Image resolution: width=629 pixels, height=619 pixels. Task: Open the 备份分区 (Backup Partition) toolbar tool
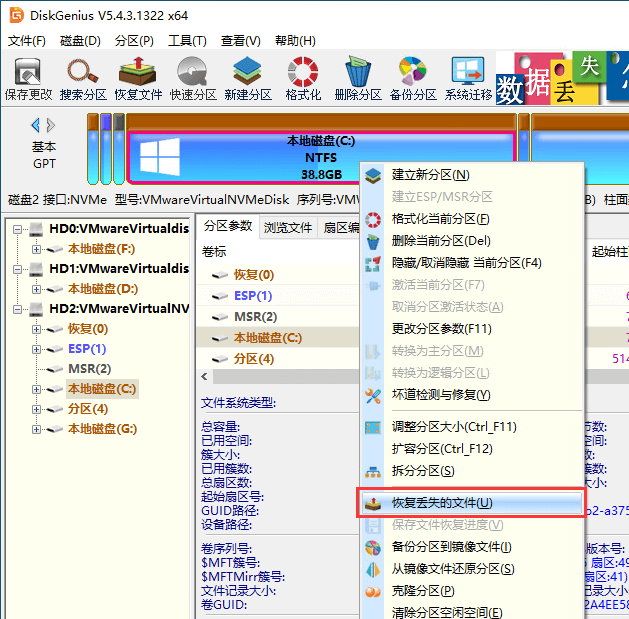(x=413, y=79)
